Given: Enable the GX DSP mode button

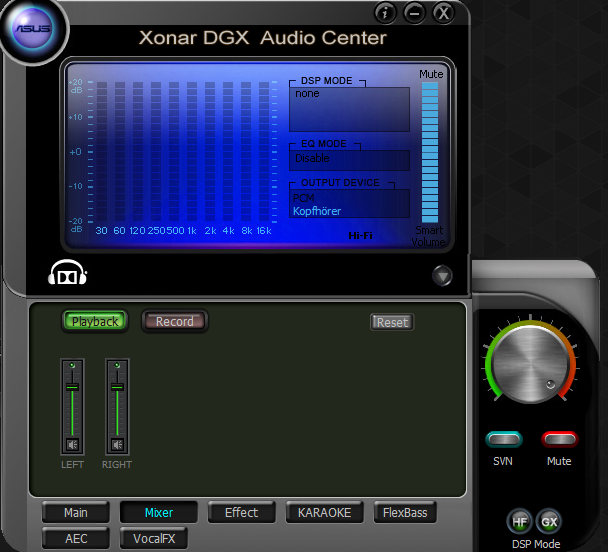Looking at the screenshot, I should (549, 522).
